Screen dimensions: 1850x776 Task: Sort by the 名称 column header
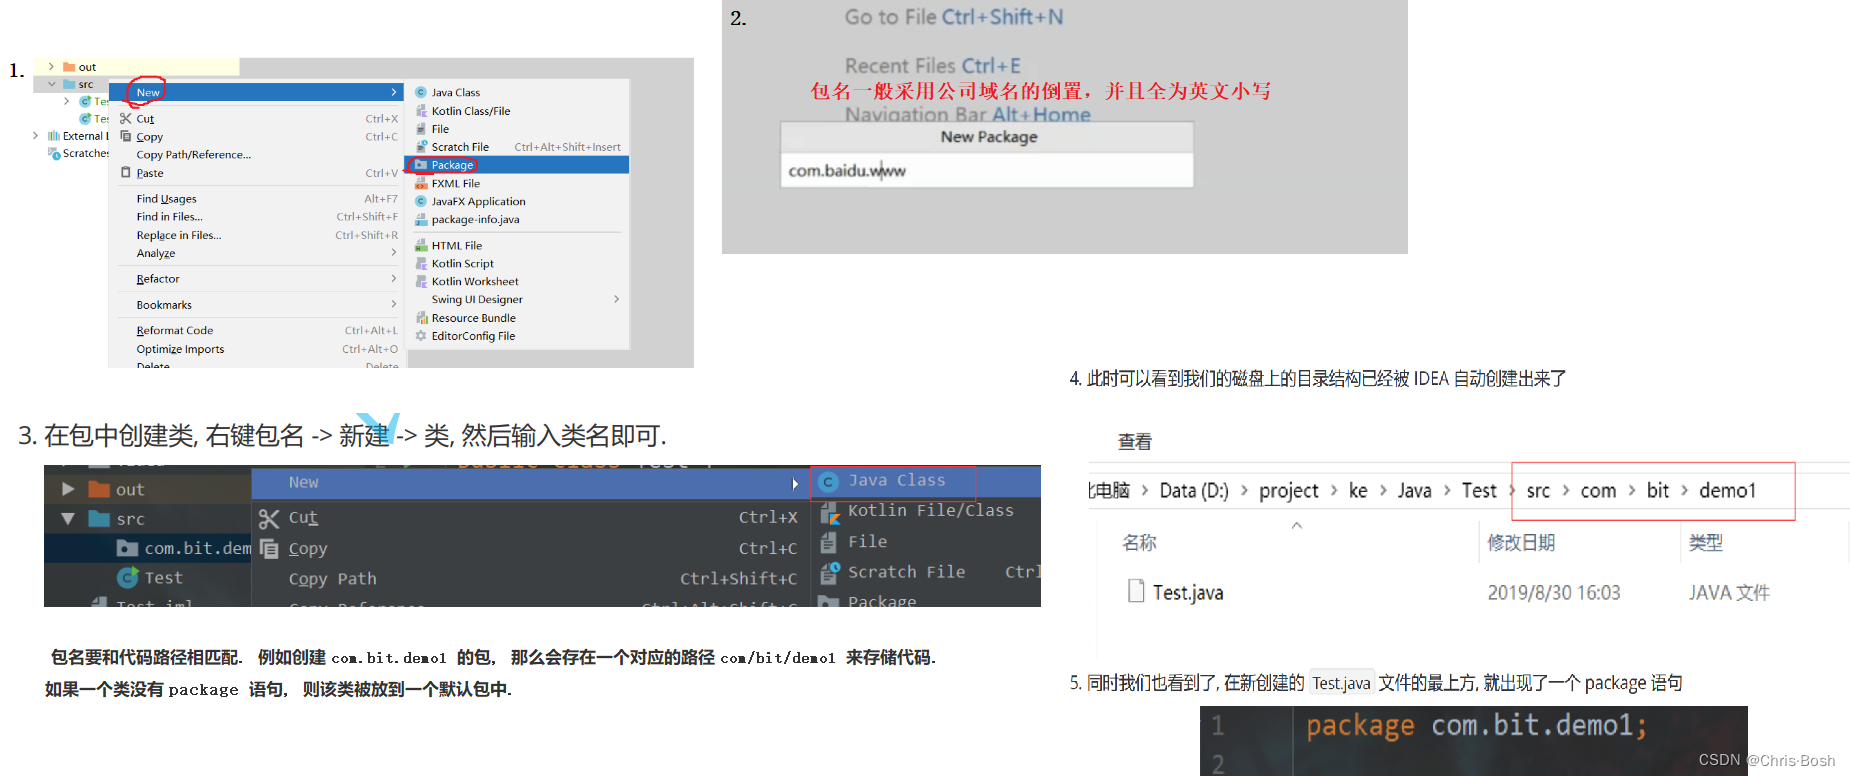[x=1139, y=542]
